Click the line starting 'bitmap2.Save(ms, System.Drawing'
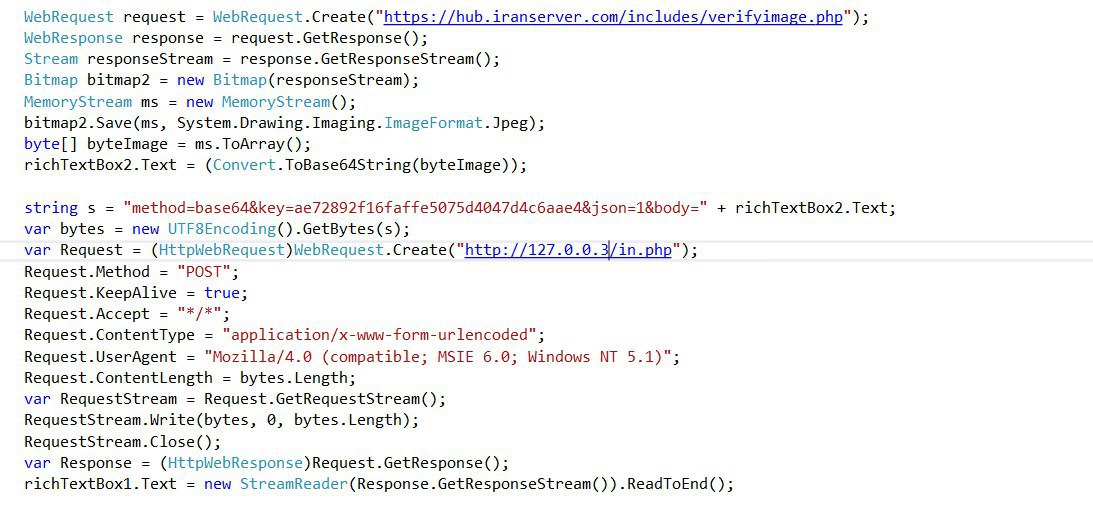 click(284, 123)
